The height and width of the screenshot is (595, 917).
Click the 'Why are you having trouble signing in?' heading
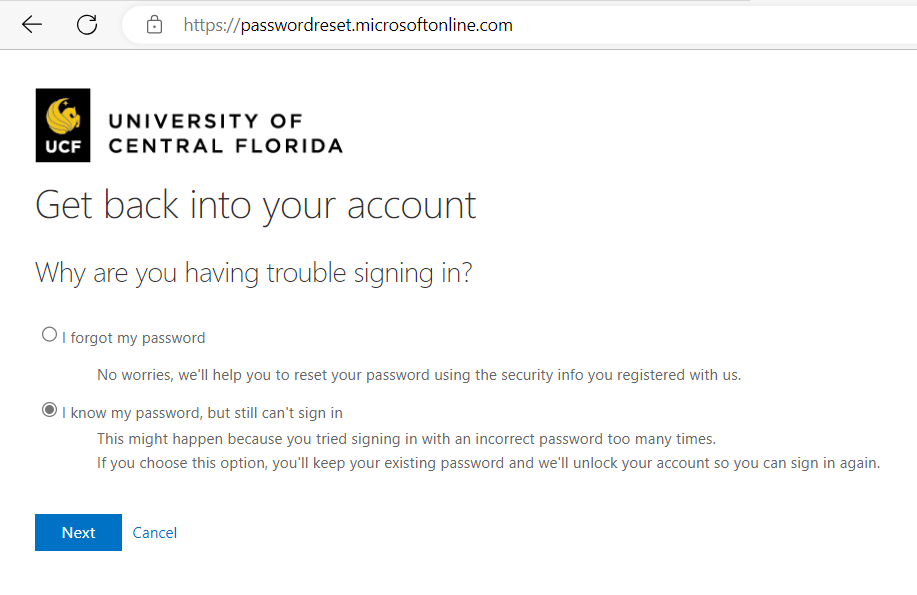(x=253, y=273)
